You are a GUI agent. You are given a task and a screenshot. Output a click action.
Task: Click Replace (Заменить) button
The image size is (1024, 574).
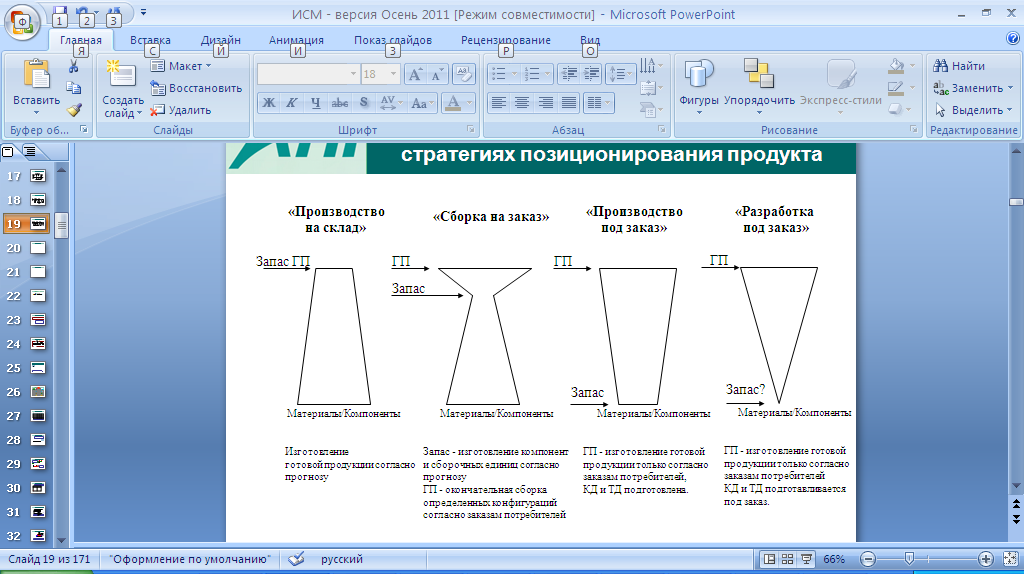972,88
